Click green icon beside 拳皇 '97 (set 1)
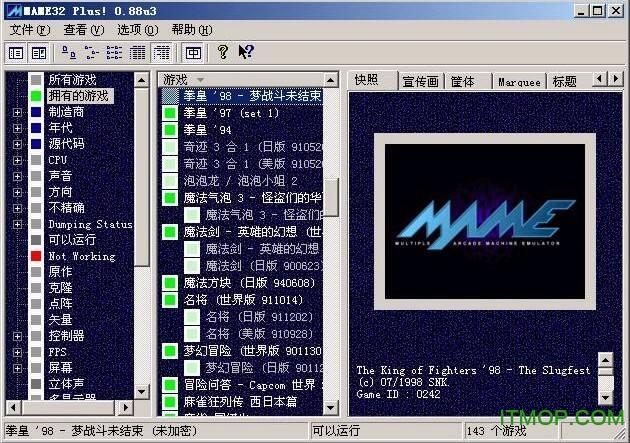Screen dimensions: 630x443 pos(170,113)
